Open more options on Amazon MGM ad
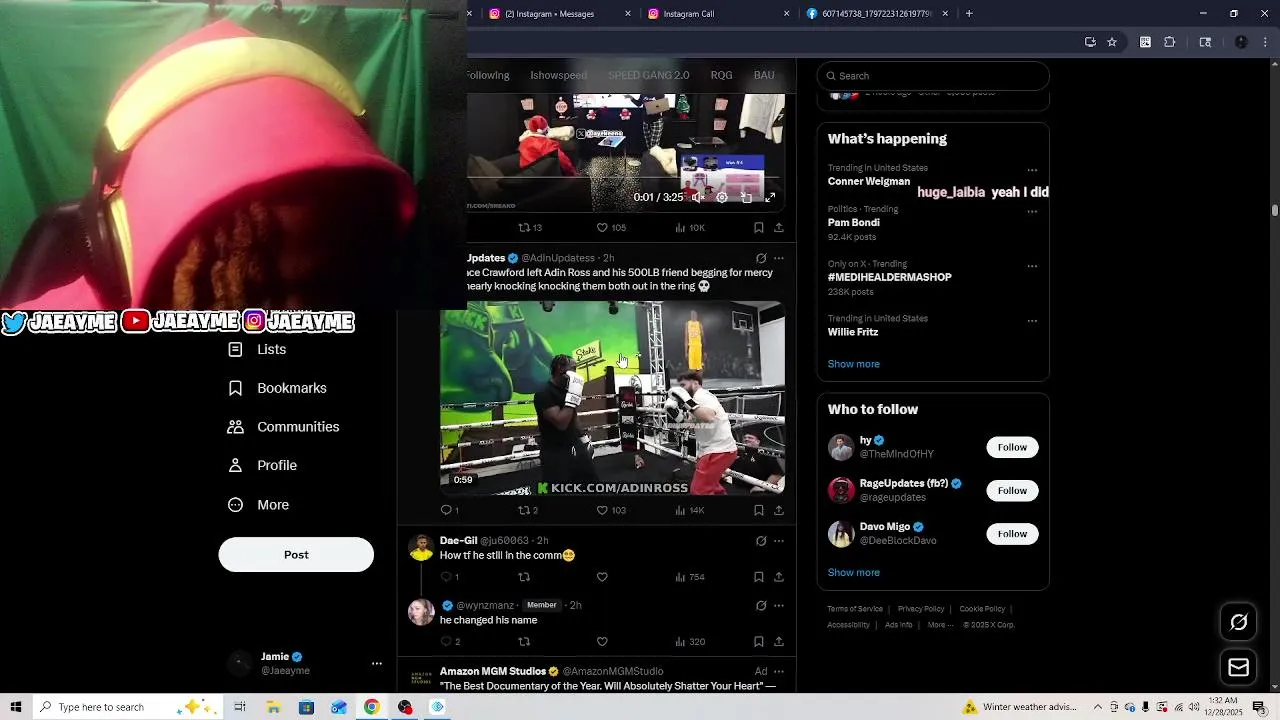The height and width of the screenshot is (720, 1280). click(779, 671)
